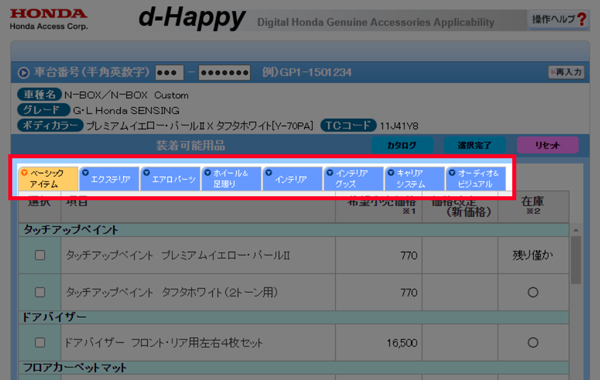Click the タッチアップペイント category header
This screenshot has height=380, width=600.
click(293, 230)
